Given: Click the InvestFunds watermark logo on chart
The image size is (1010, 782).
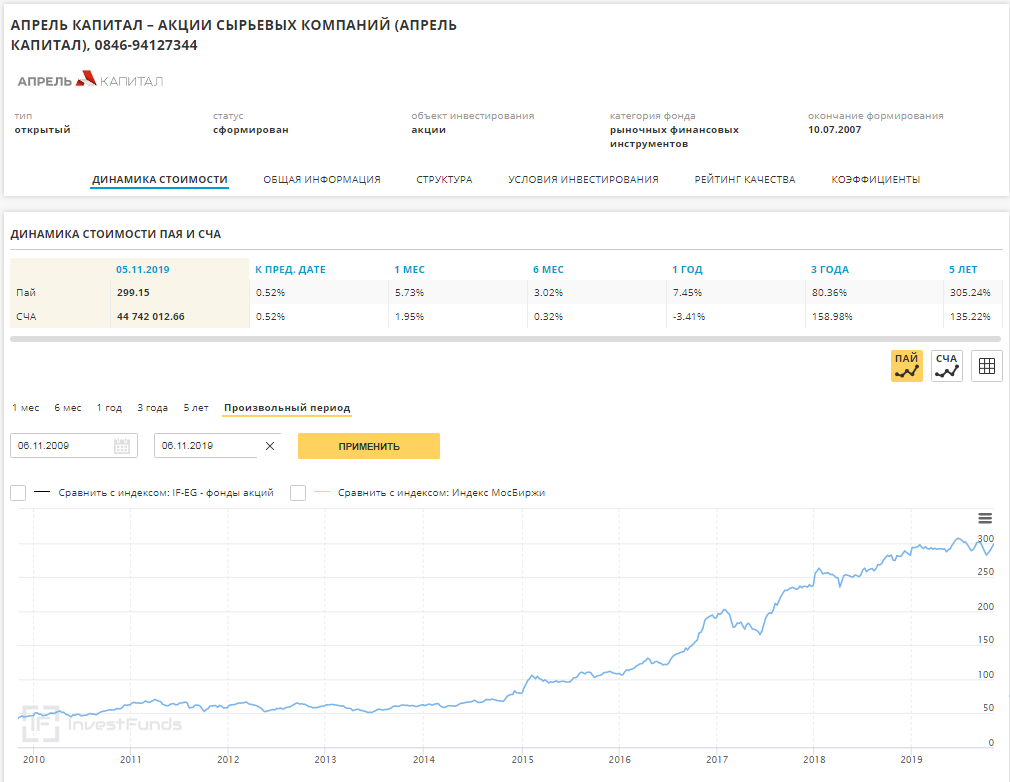Looking at the screenshot, I should pos(101,723).
